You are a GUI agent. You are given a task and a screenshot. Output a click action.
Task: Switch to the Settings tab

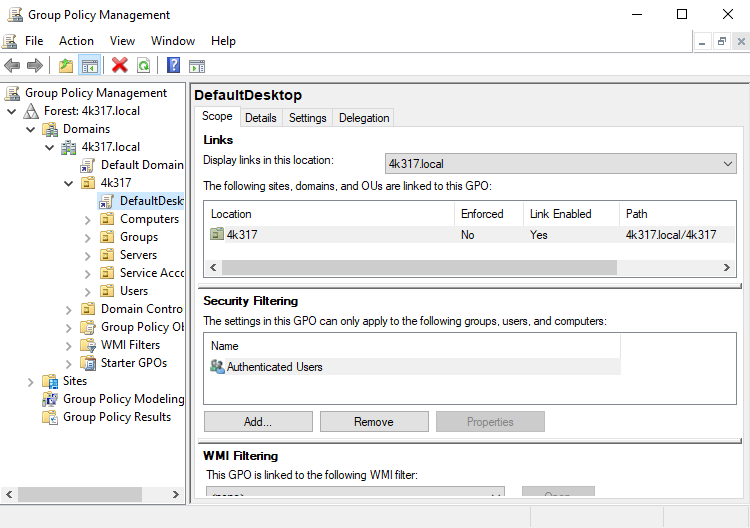307,118
